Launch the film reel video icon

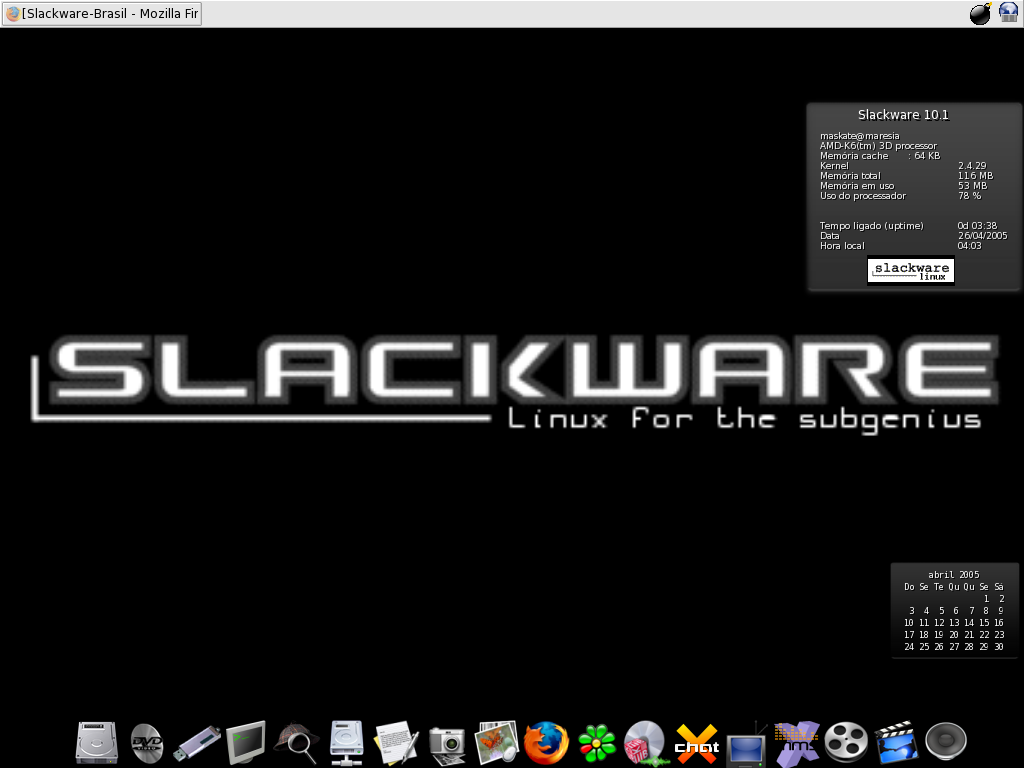[x=846, y=743]
